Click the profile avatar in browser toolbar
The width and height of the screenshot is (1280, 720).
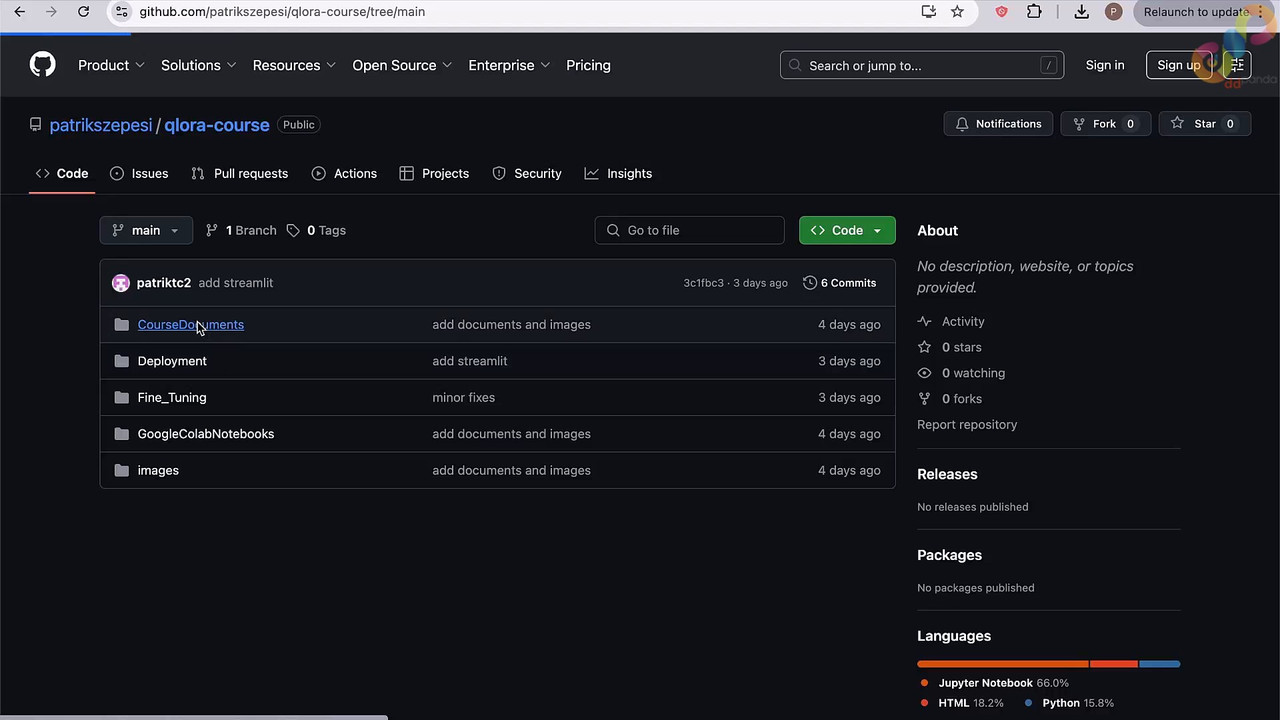pyautogui.click(x=1113, y=12)
